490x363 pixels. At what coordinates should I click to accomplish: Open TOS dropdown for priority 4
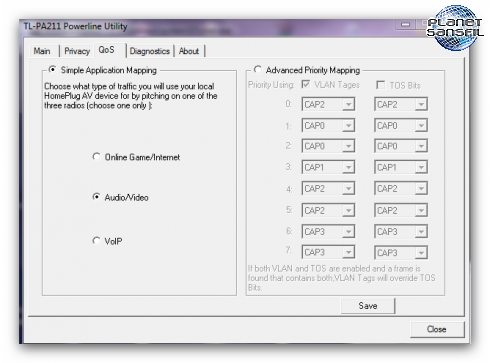tap(401, 189)
